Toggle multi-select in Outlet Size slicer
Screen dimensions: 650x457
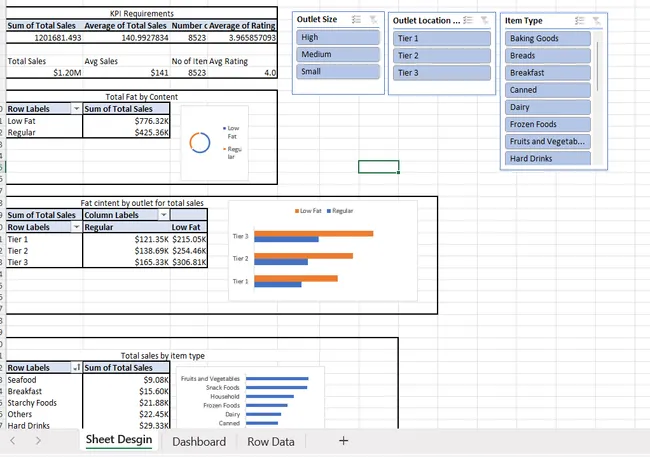(x=357, y=19)
